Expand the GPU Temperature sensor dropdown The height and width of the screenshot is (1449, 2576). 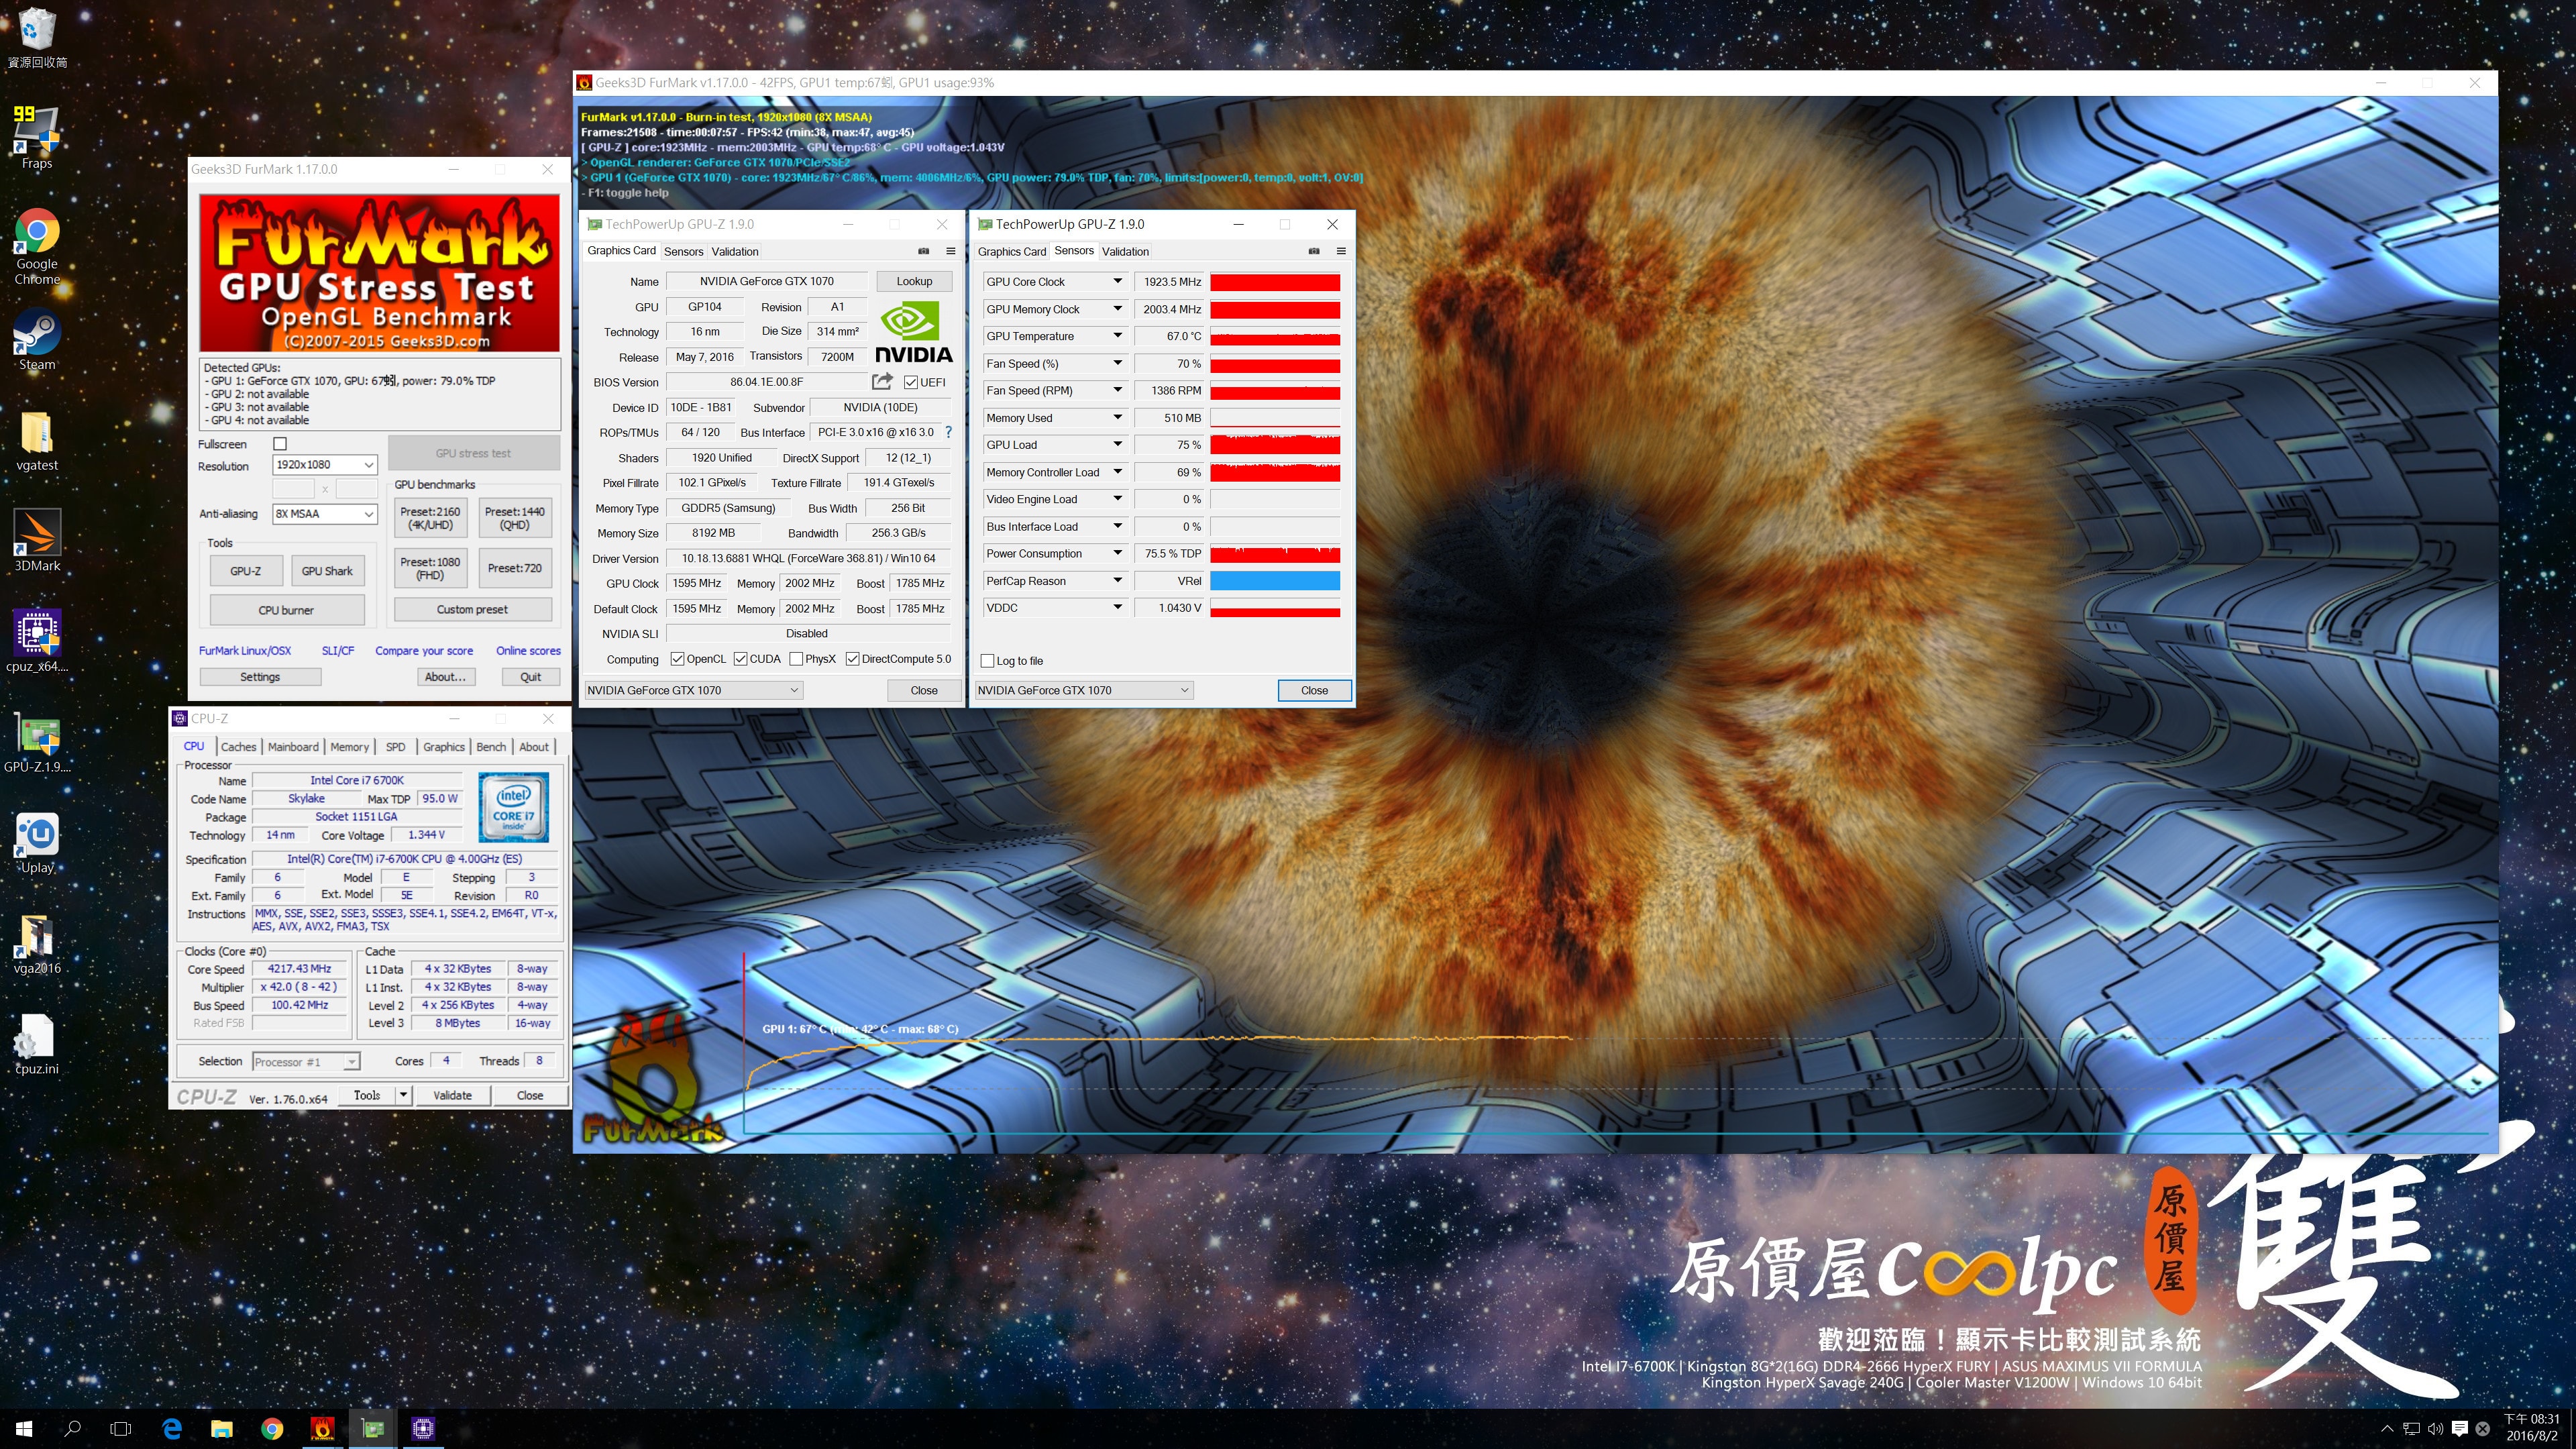coord(1117,336)
